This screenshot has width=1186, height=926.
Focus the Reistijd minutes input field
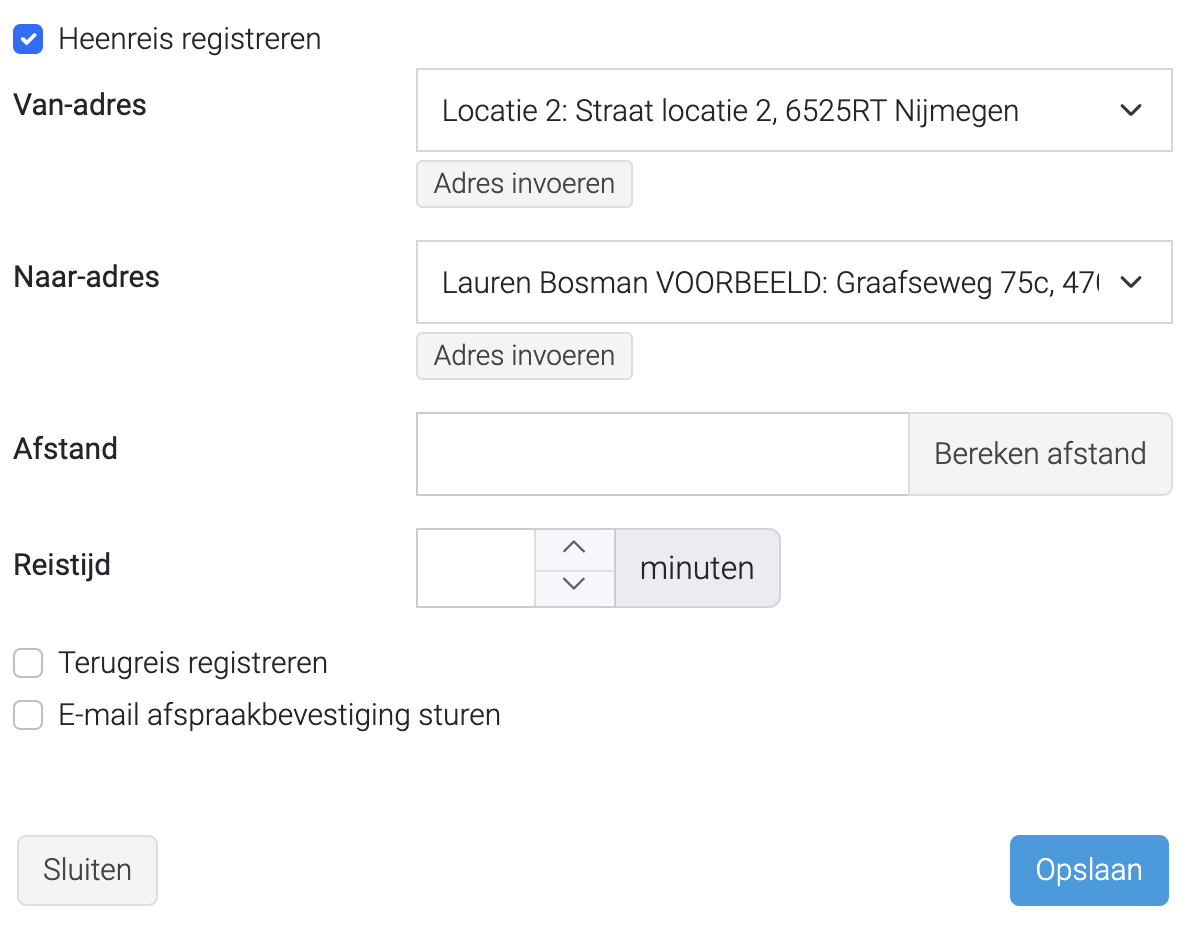pos(476,568)
